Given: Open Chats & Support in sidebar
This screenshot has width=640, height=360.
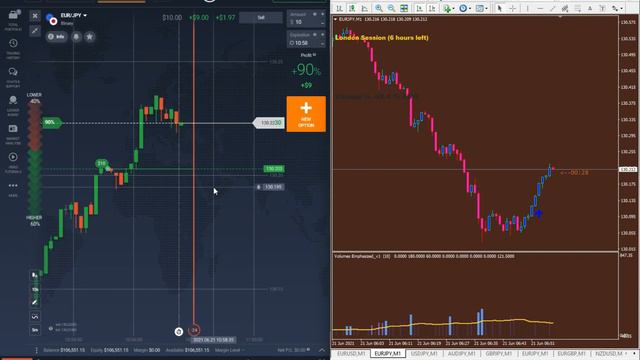Looking at the screenshot, I should (13, 78).
